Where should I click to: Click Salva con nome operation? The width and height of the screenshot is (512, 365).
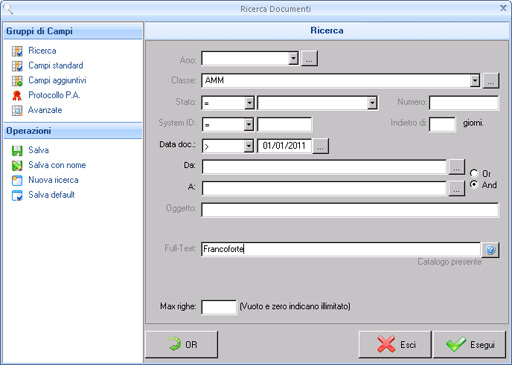[x=57, y=165]
